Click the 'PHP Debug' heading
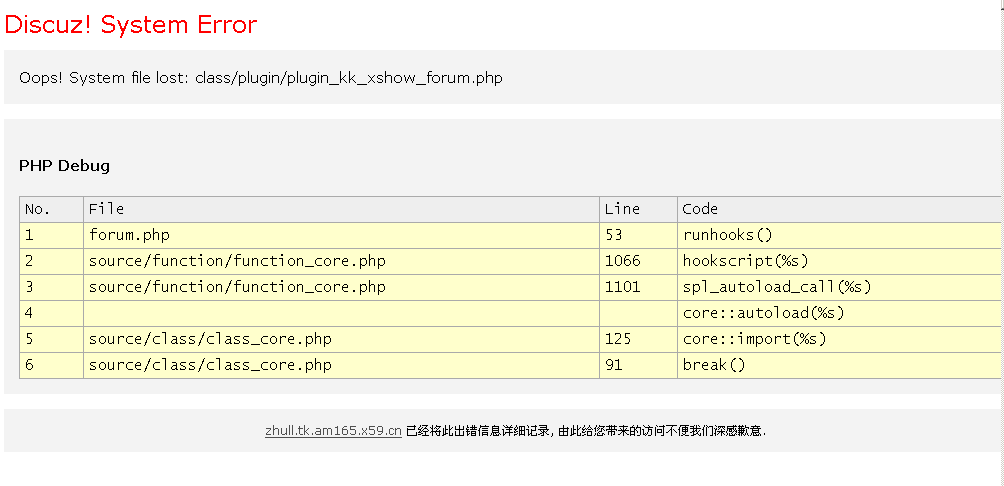1004x486 pixels. click(x=65, y=166)
